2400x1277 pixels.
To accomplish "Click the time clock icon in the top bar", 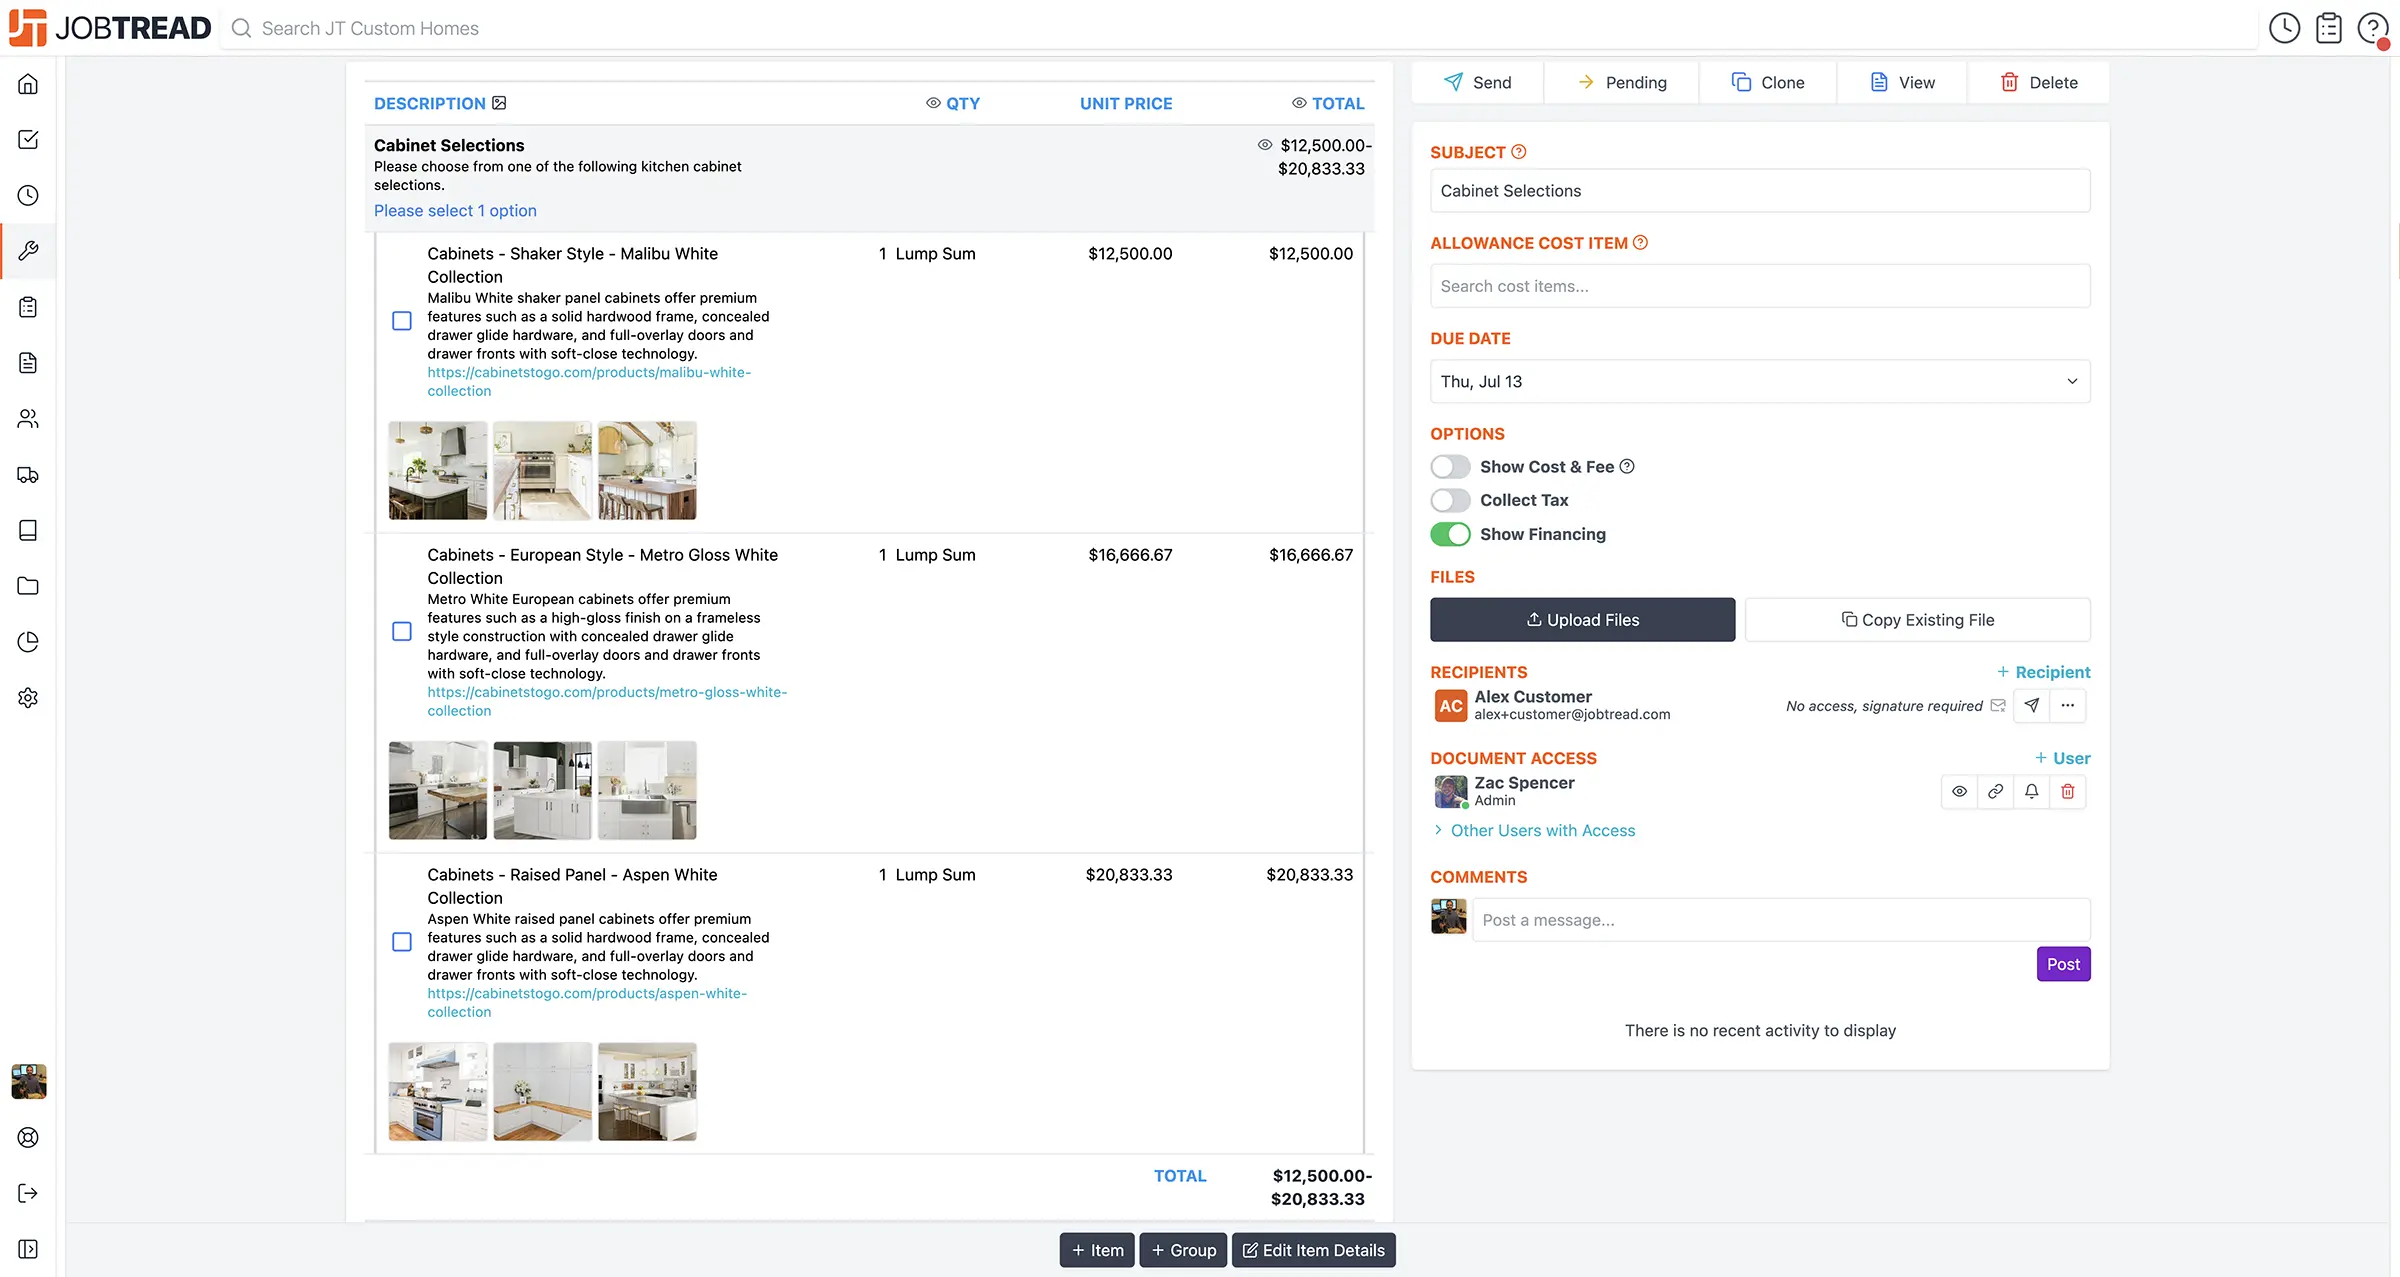I will click(x=2284, y=28).
